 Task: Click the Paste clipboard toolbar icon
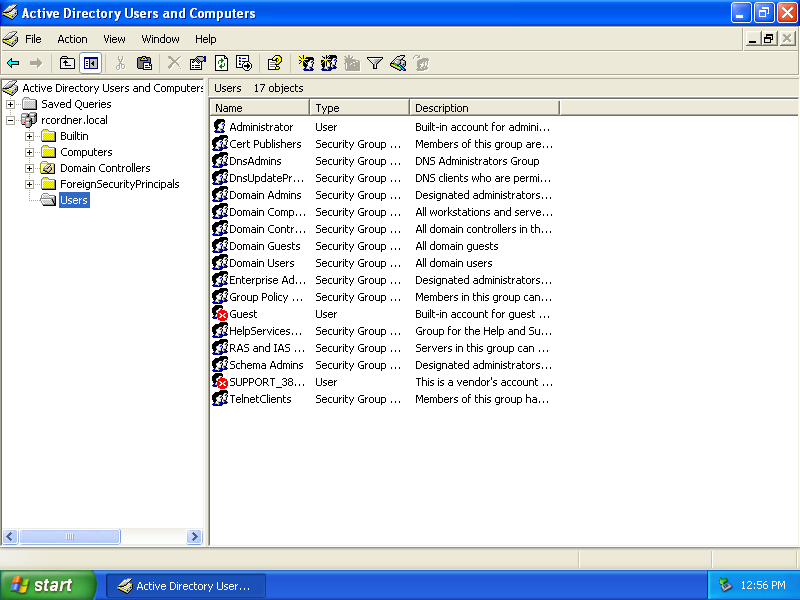[144, 63]
